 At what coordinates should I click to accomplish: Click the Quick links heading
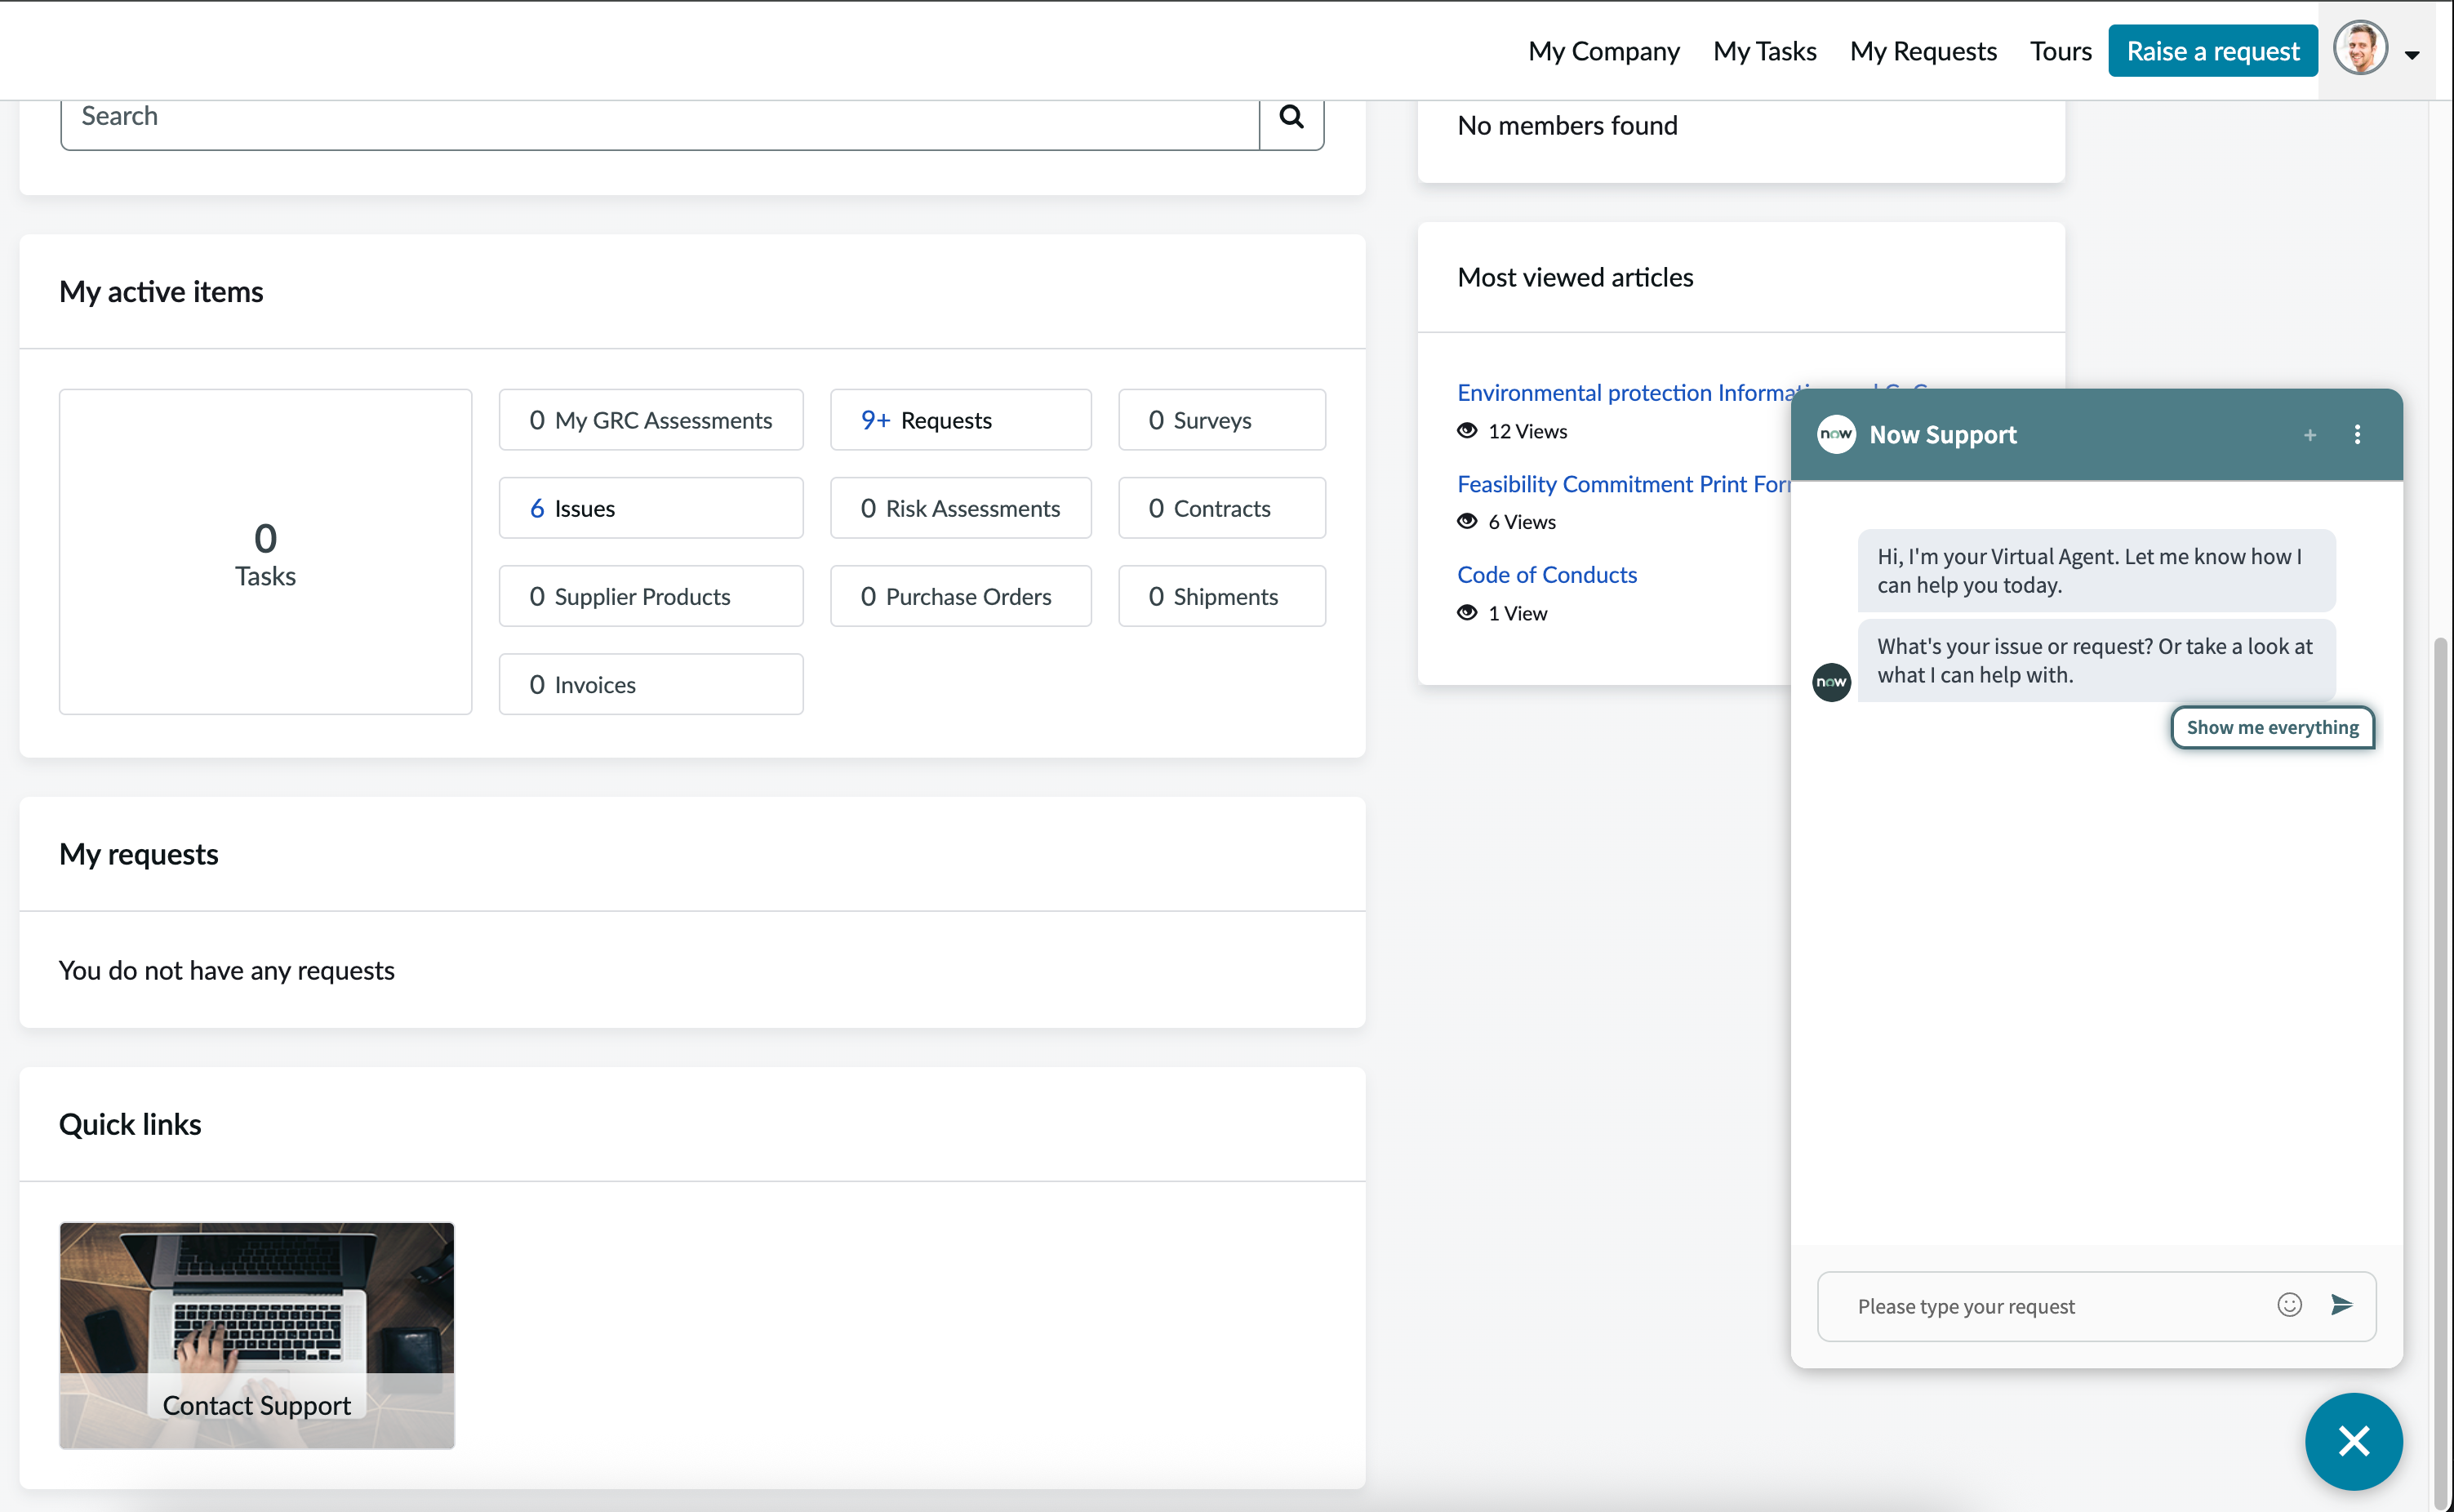pyautogui.click(x=130, y=1124)
